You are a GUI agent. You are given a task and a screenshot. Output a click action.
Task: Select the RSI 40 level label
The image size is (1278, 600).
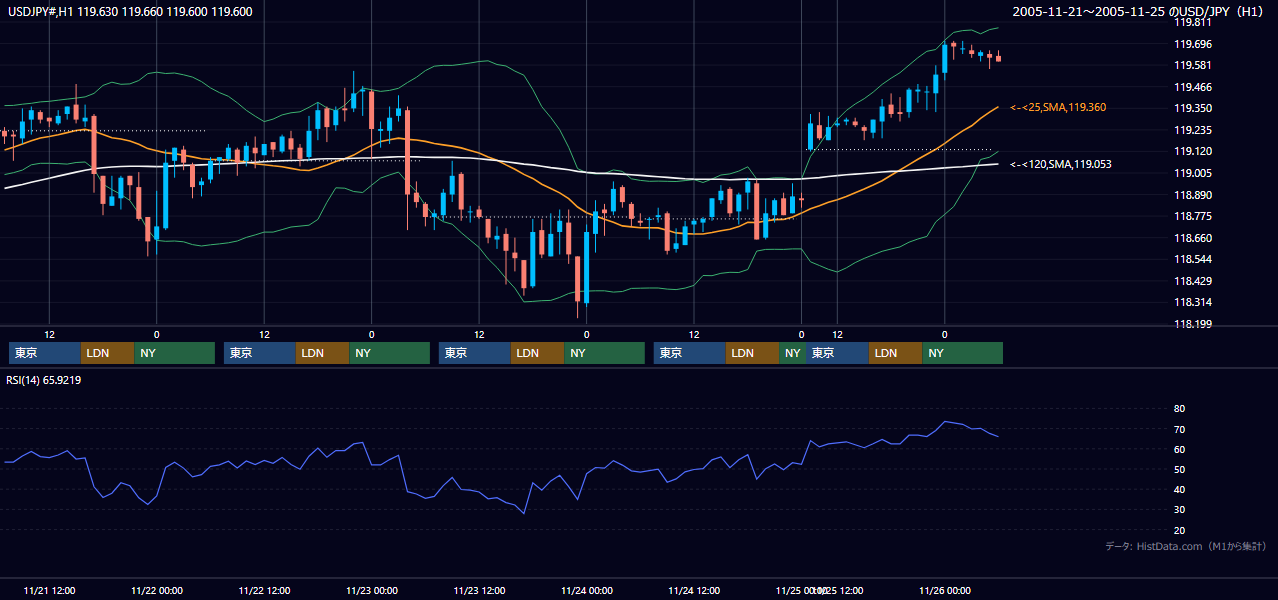tap(1179, 489)
